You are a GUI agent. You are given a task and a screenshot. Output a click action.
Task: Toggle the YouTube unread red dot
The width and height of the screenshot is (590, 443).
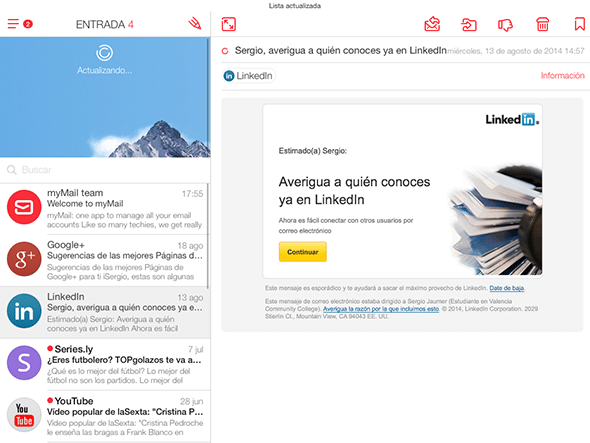50,400
